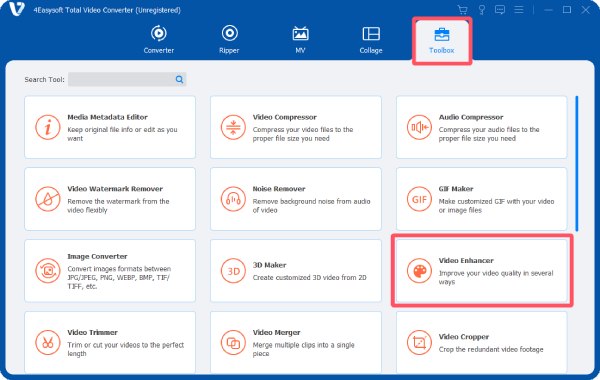Click 'Create customized 3D video from 2D'
Screen dimensions: 600x380
click(x=309, y=277)
